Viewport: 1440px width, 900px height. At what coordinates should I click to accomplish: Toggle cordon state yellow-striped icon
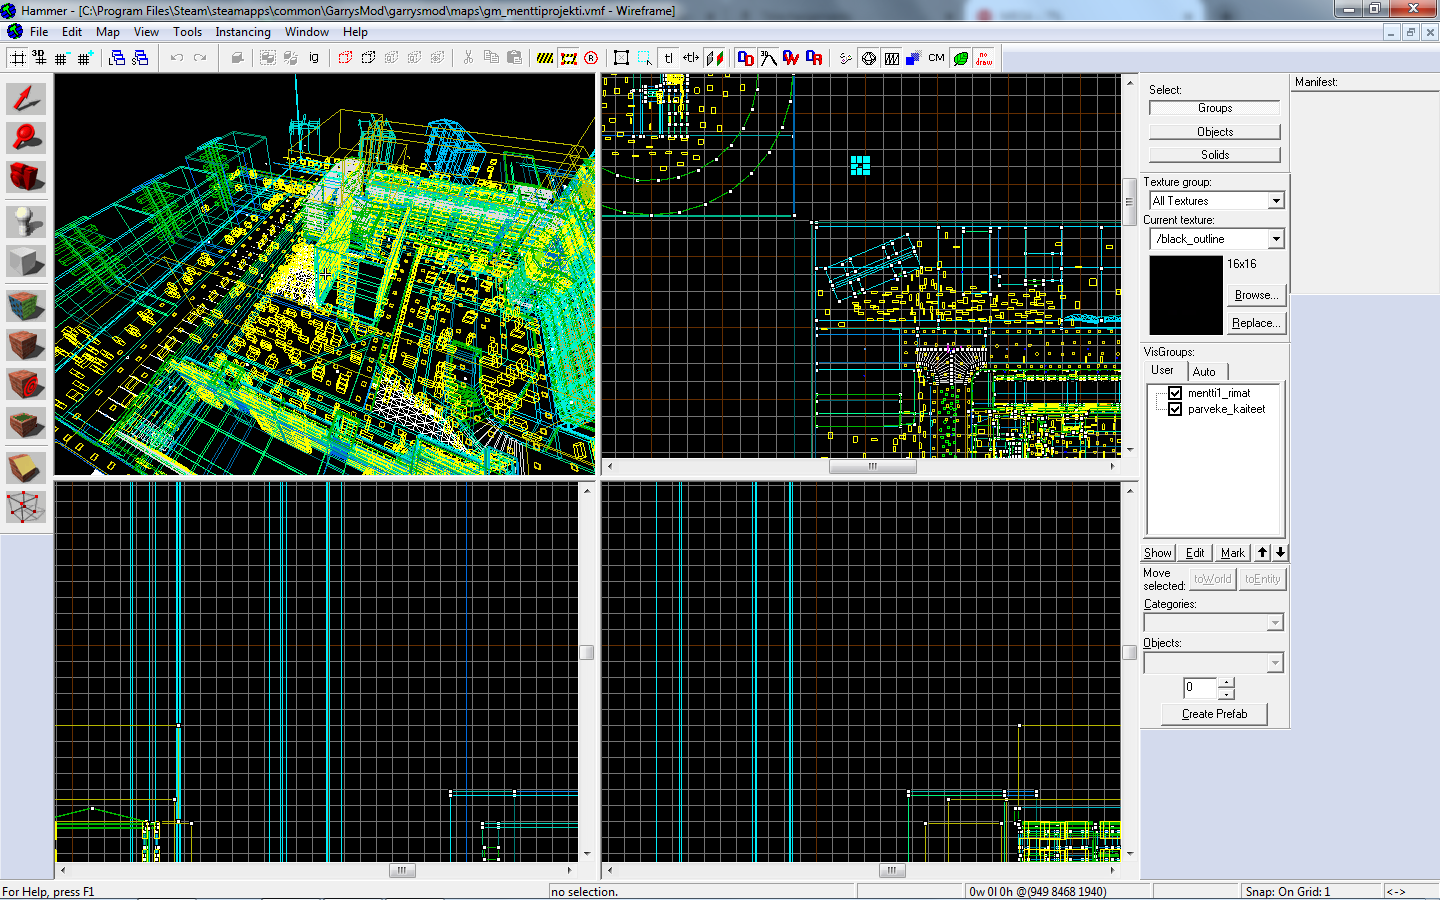(x=545, y=58)
